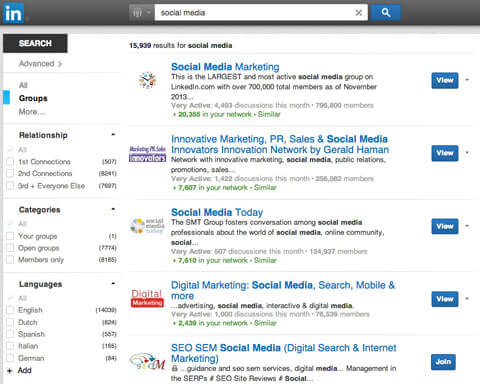Click the blue magnifier search button

click(386, 13)
